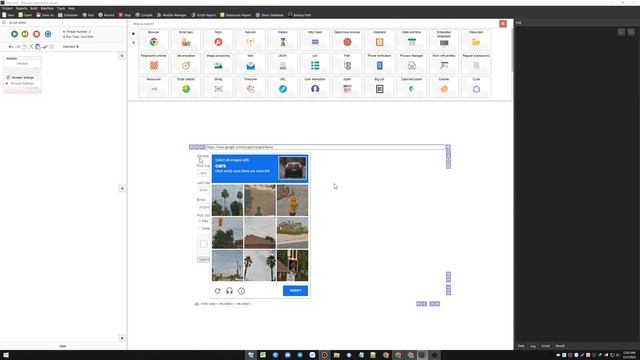Image resolution: width=640 pixels, height=360 pixels.
Task: Open the Resources module
Action: click(x=153, y=87)
